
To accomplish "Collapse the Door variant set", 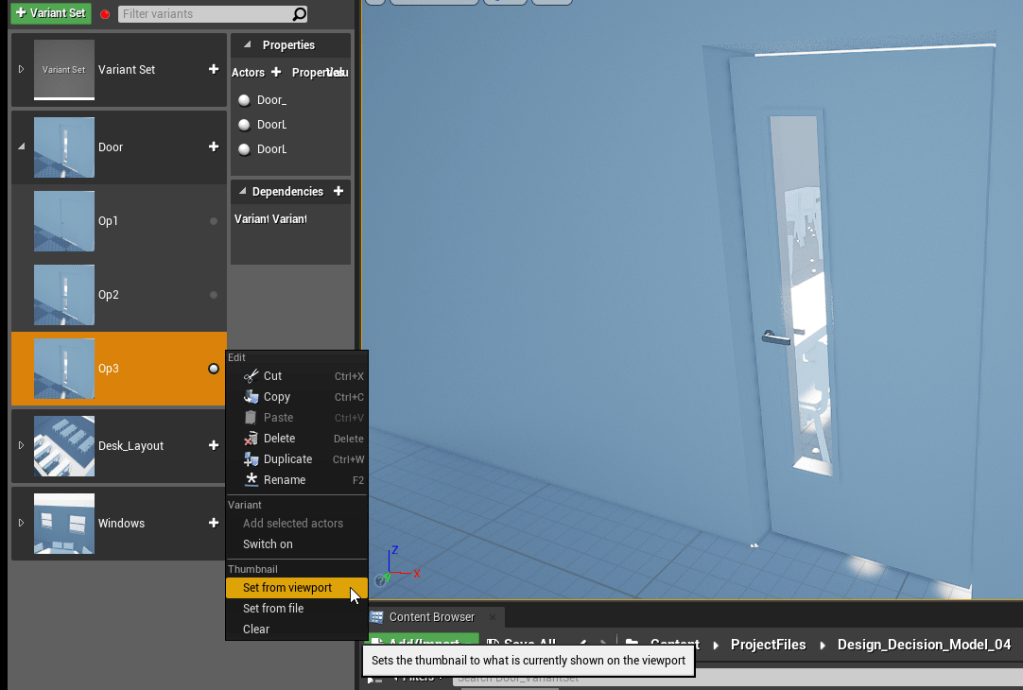I will pos(21,147).
